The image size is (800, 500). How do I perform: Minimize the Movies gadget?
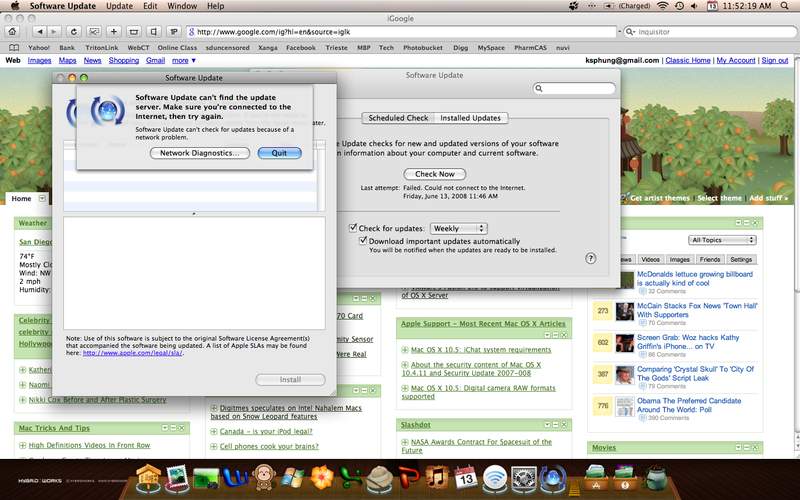[746, 447]
